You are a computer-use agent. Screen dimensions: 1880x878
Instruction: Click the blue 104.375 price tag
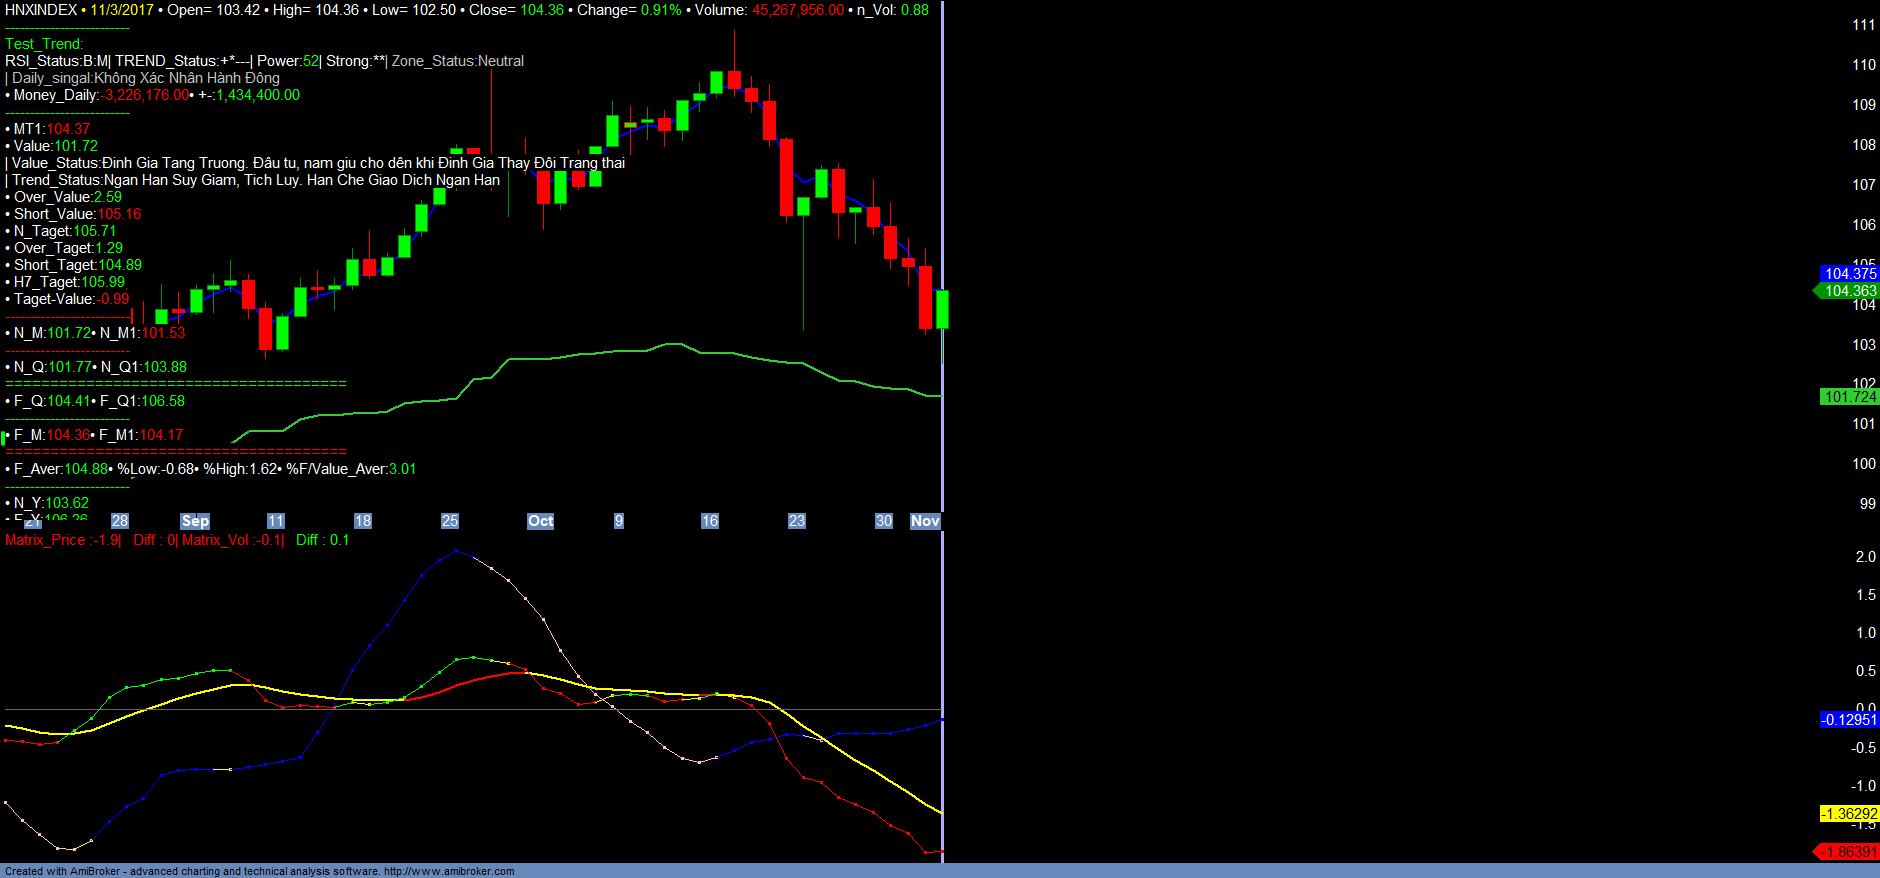click(1849, 274)
